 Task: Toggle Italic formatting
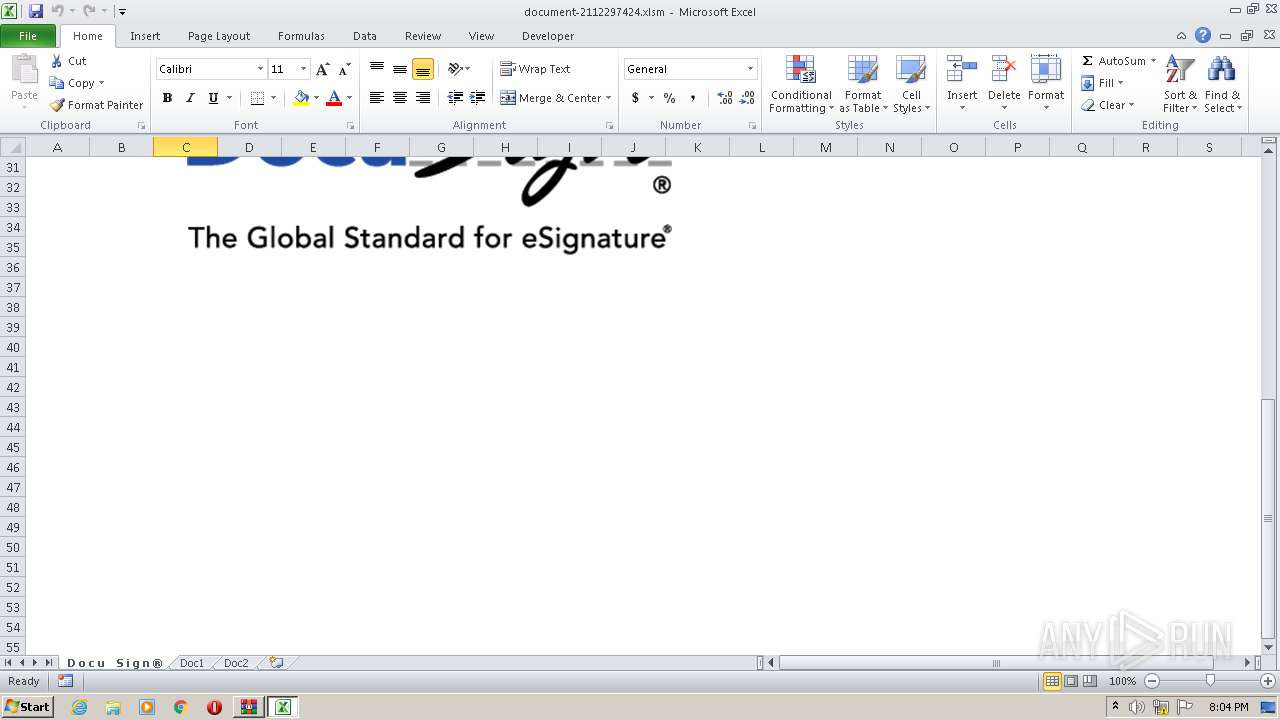tap(190, 98)
